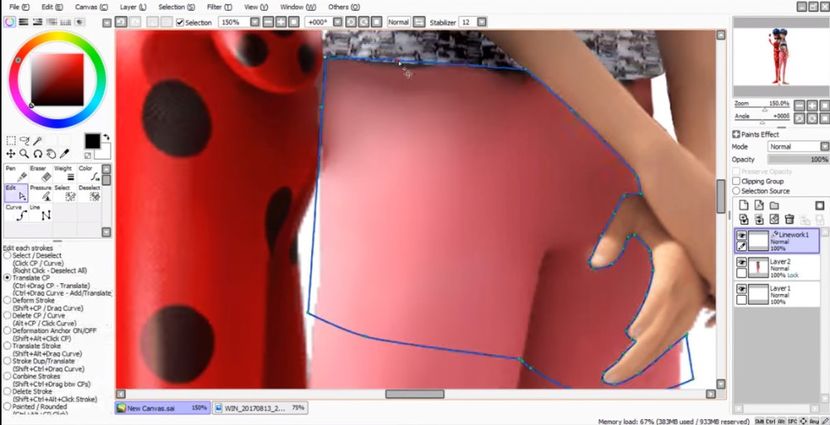Open the layer blending Mode dropdown
Screen dimensions: 830x425
coord(824,147)
